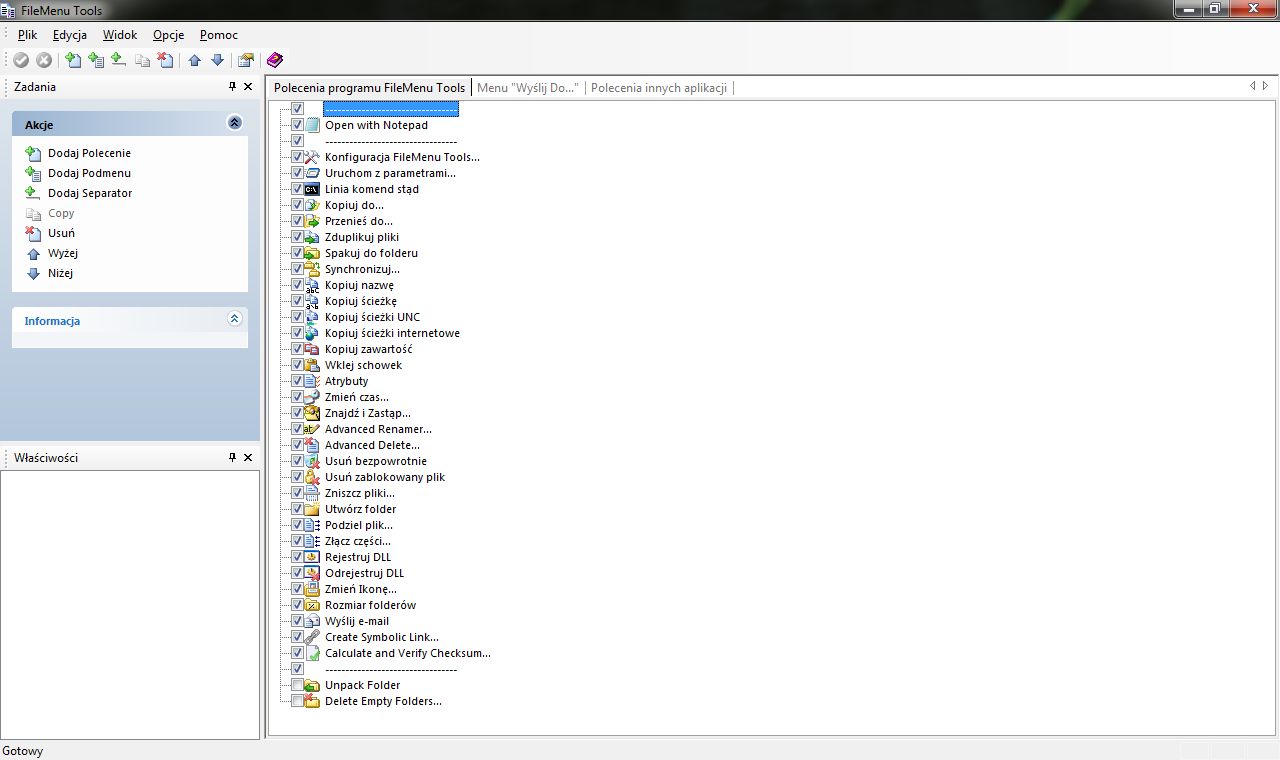Select the Wyżej action link

64,253
